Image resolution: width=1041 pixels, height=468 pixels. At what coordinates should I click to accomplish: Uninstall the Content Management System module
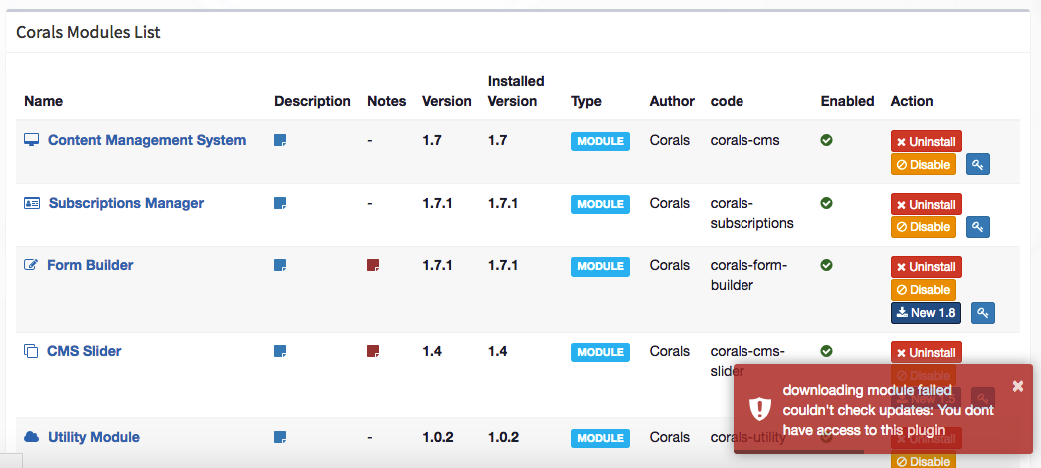(926, 141)
